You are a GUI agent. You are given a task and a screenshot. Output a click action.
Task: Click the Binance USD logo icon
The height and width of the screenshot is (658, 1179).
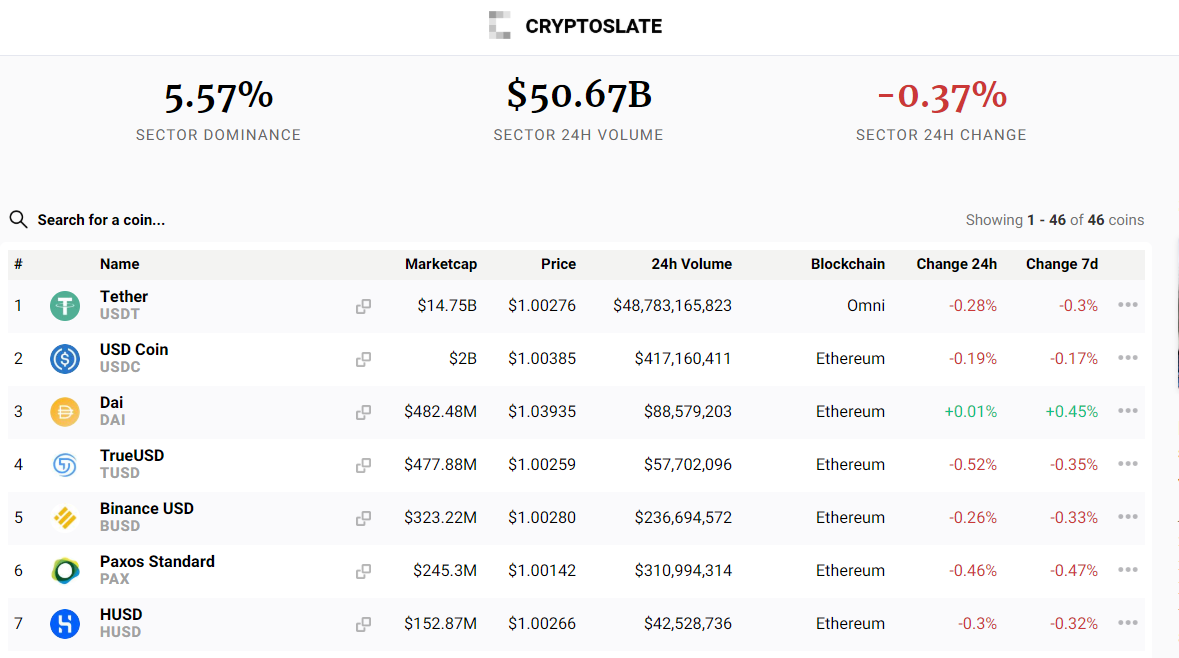[x=65, y=518]
